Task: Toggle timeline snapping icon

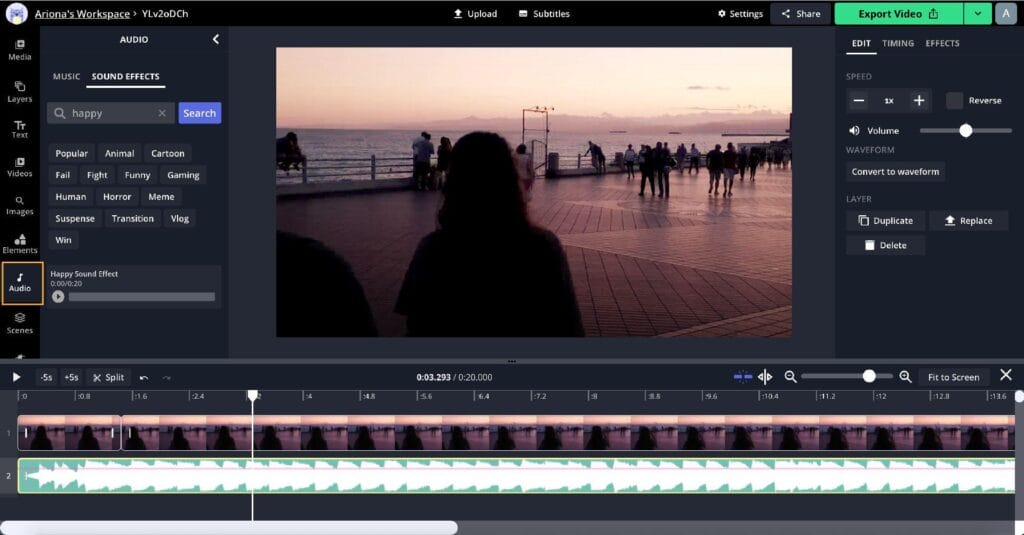Action: (x=743, y=377)
